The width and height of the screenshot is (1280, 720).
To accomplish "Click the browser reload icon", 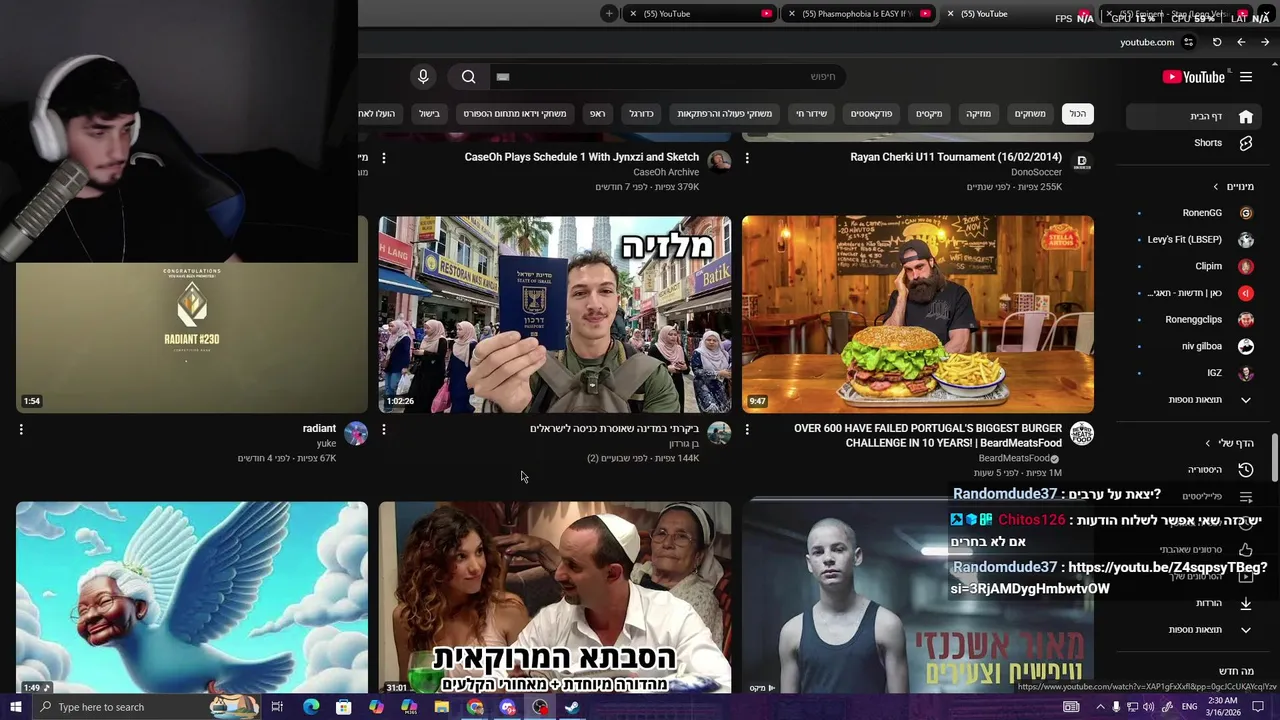I will coord(1217,42).
